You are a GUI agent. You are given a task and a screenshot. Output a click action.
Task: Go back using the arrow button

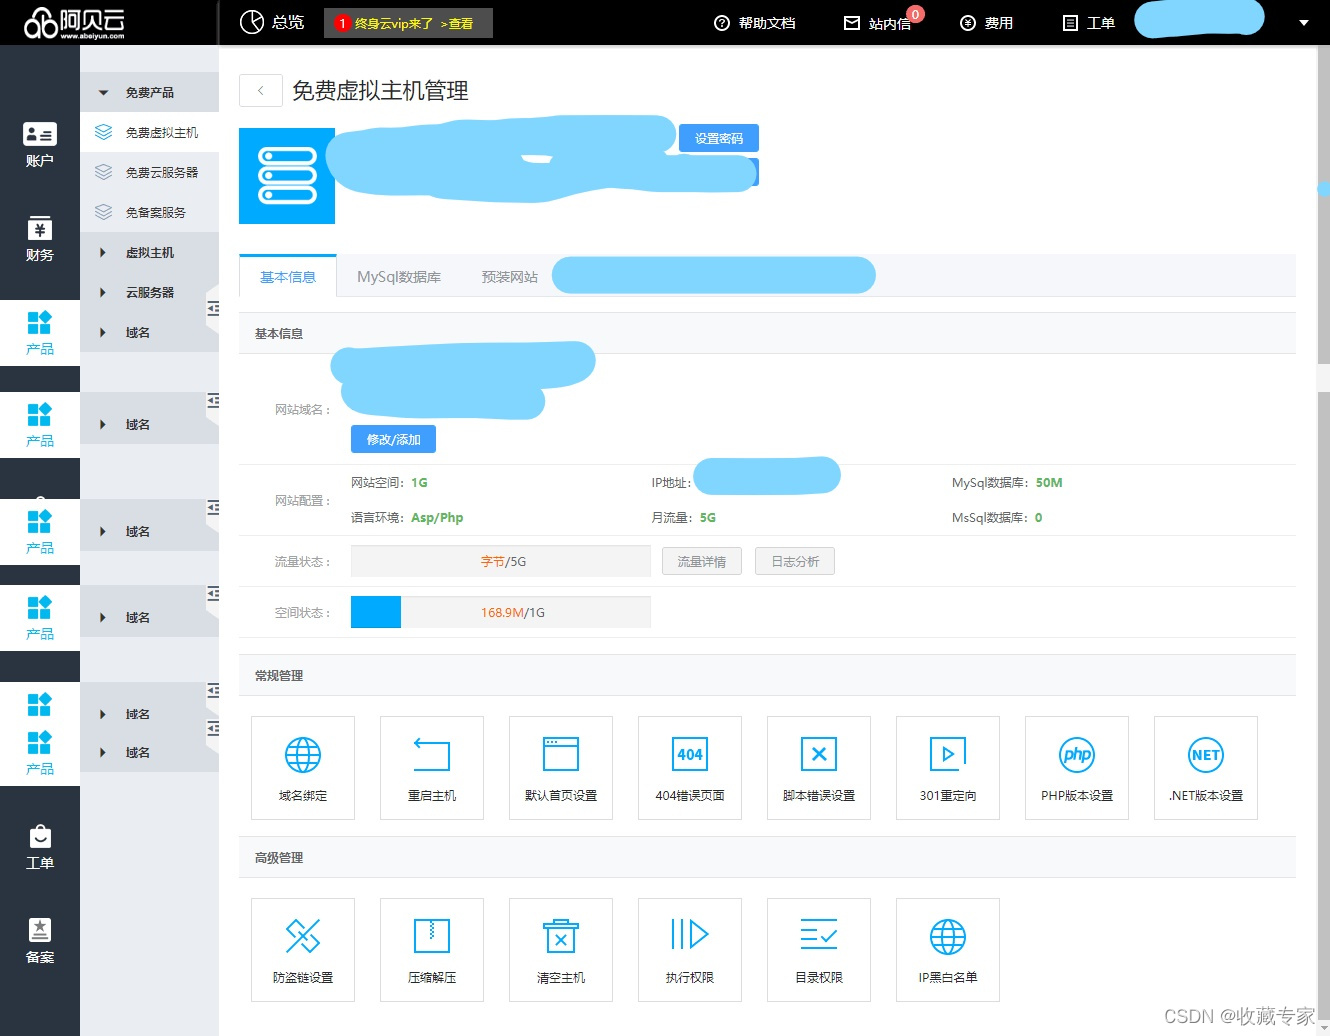point(261,90)
